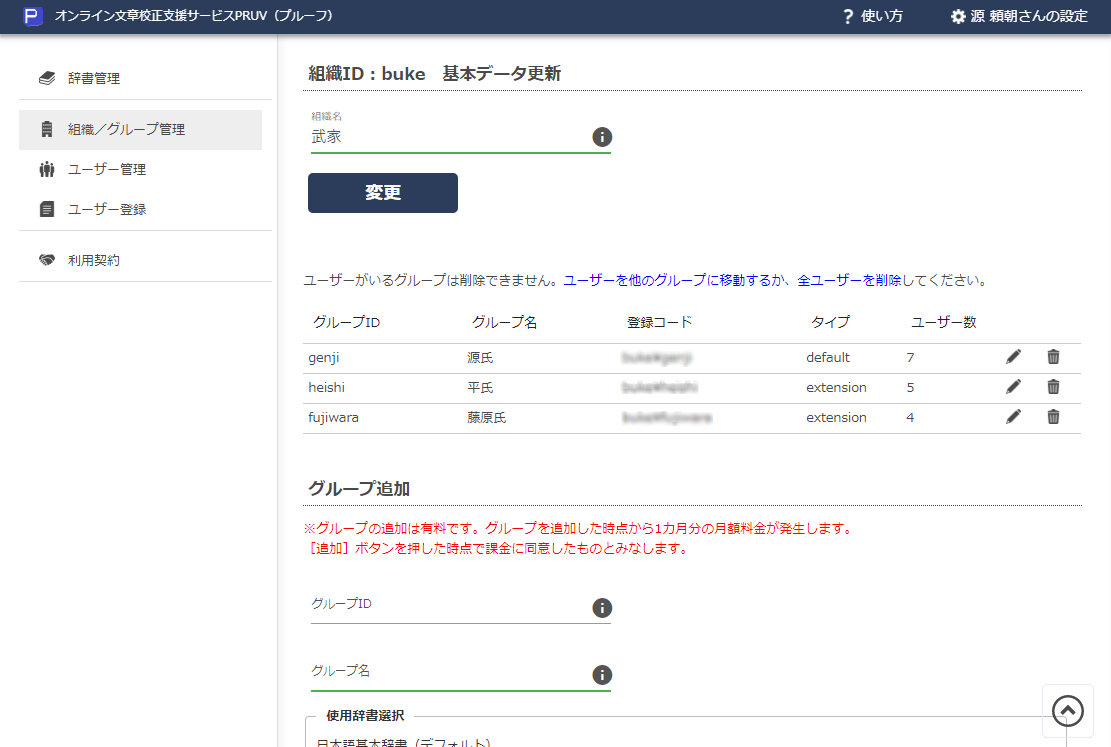Select 組織／グループ管理 in the sidebar
The width and height of the screenshot is (1111, 747).
tap(126, 130)
